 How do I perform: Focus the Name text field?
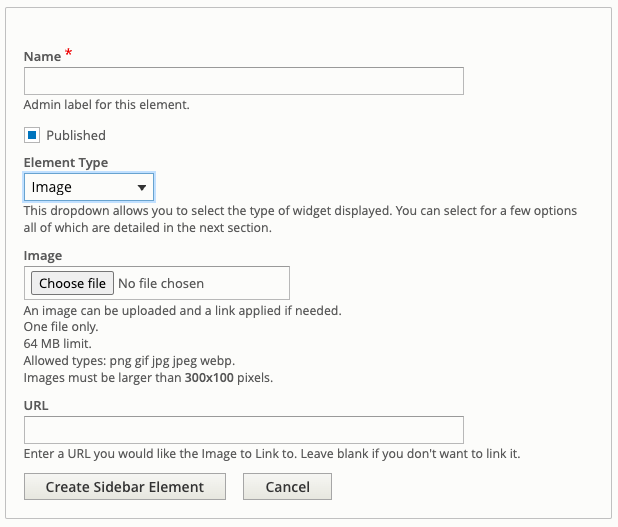(244, 81)
